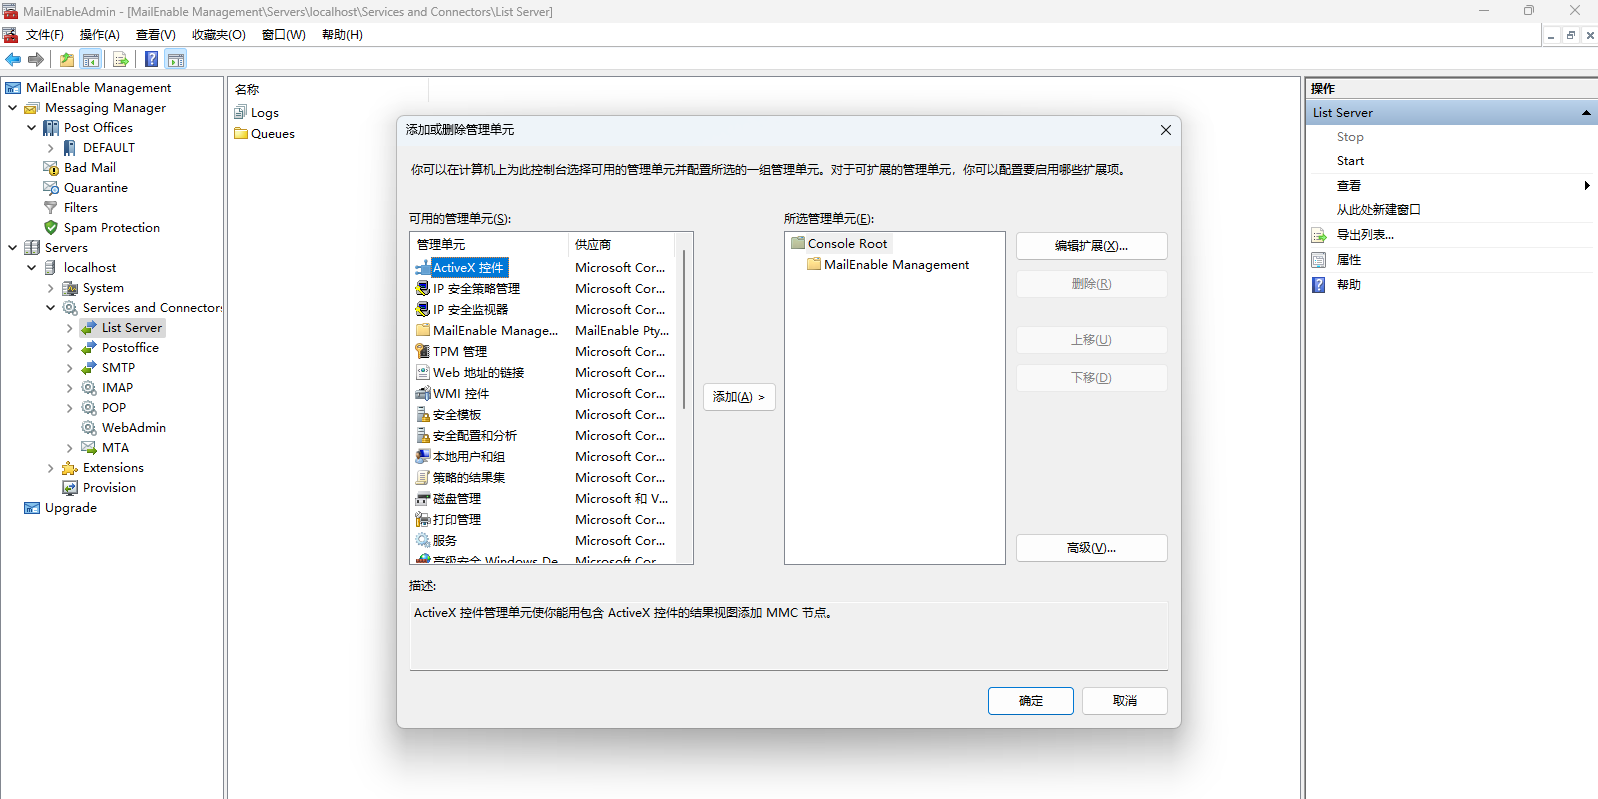
Task: Open the 查看(V) menu
Action: pyautogui.click(x=156, y=35)
